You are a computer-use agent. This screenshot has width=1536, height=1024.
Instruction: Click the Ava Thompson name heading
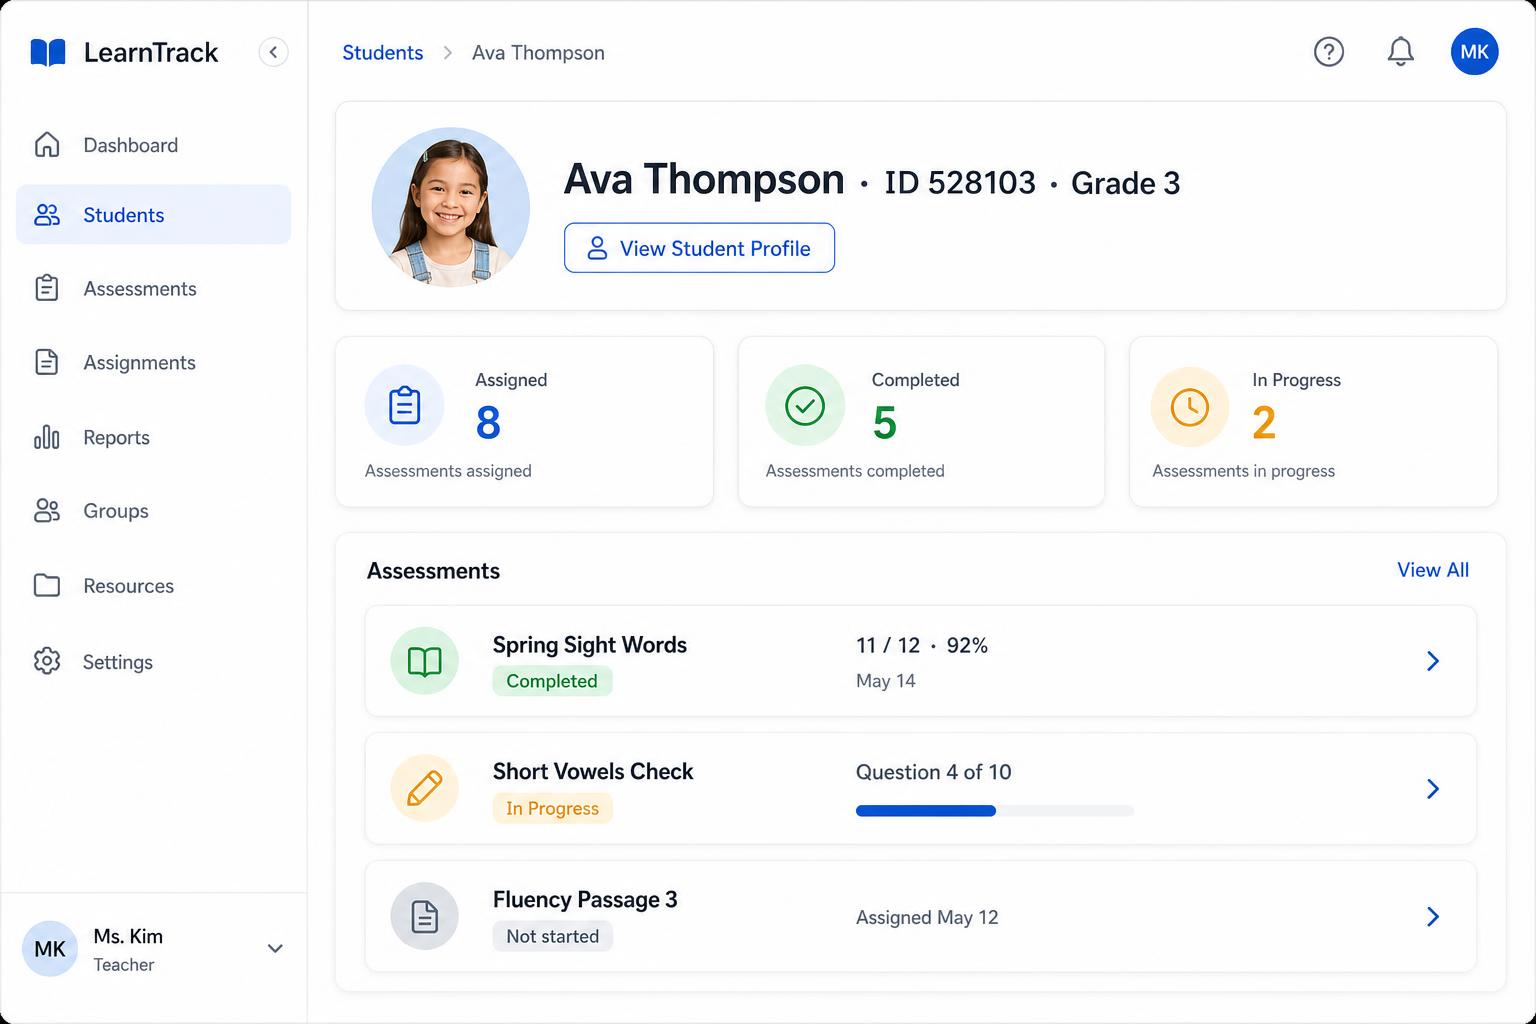pyautogui.click(x=704, y=180)
